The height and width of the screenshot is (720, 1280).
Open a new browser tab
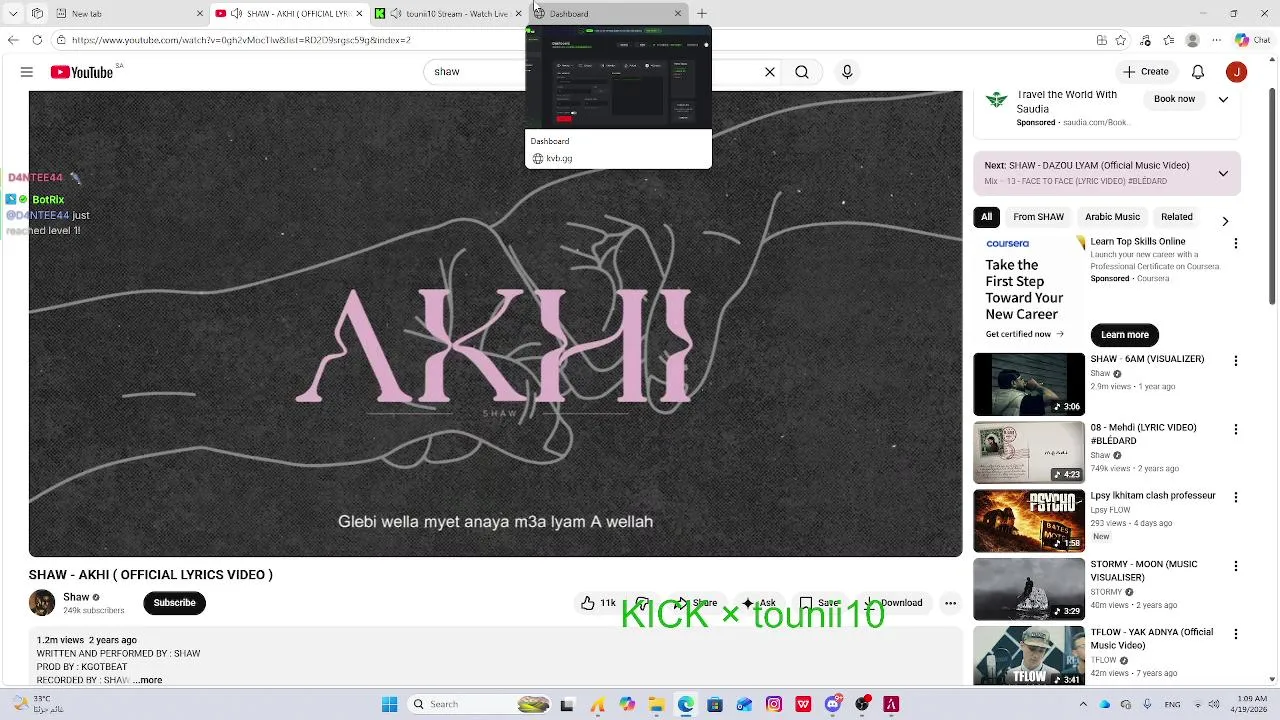[x=702, y=13]
